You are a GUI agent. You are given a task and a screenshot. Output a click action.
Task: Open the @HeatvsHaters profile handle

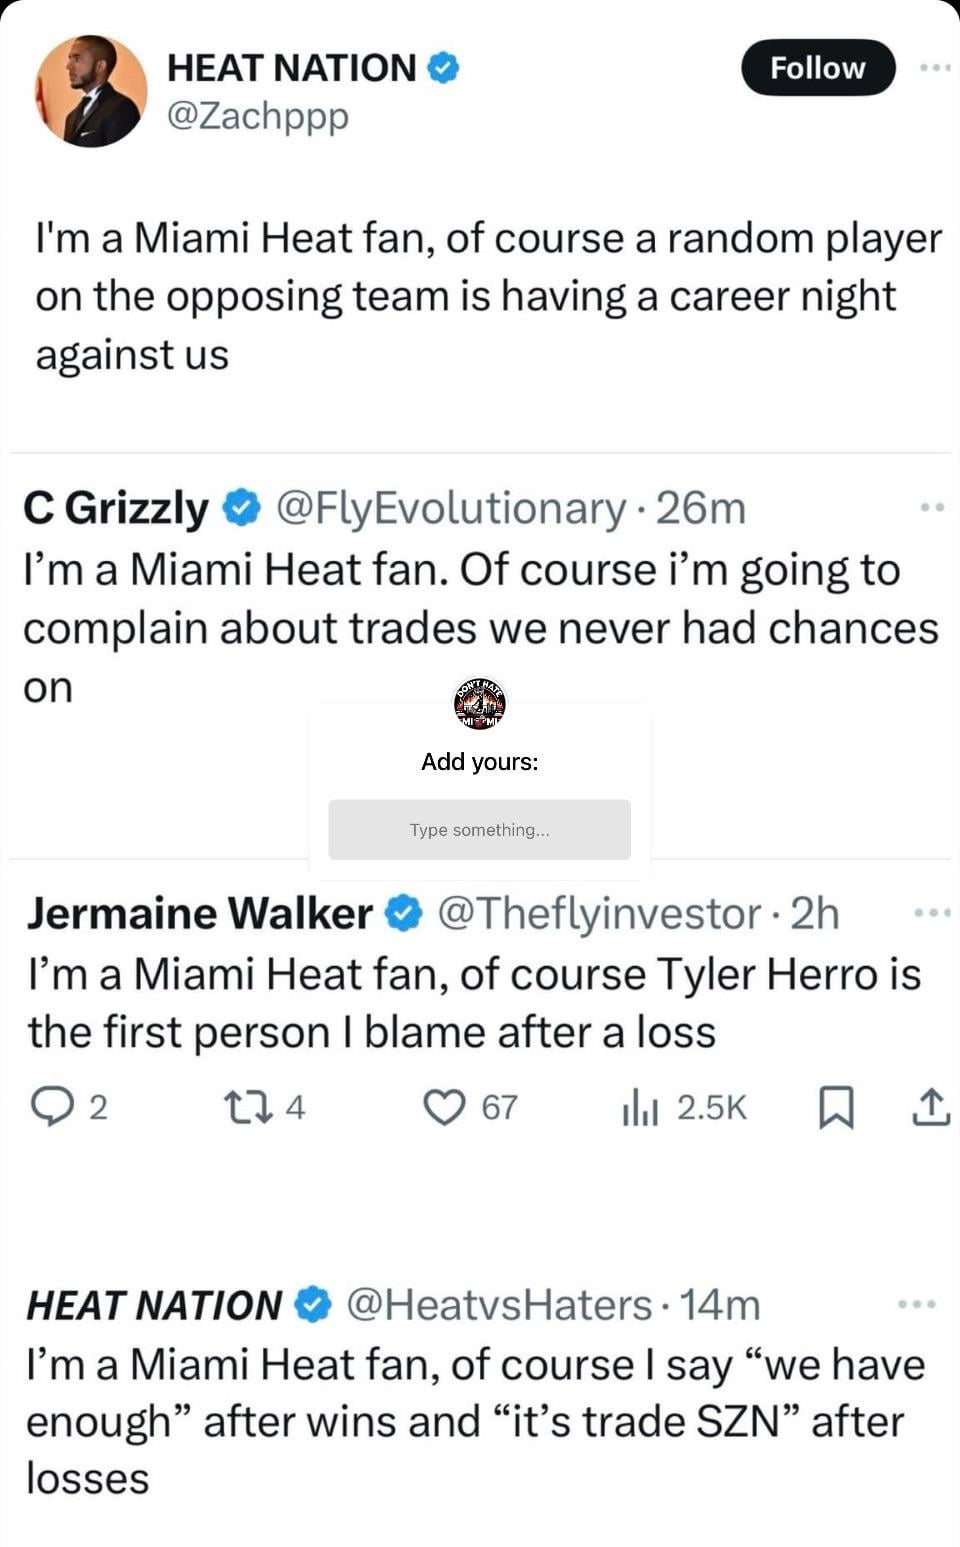click(x=499, y=1305)
